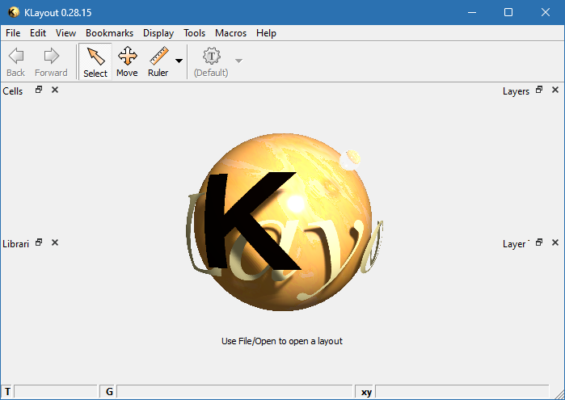Click the (Default) technology gear icon

coord(211,62)
